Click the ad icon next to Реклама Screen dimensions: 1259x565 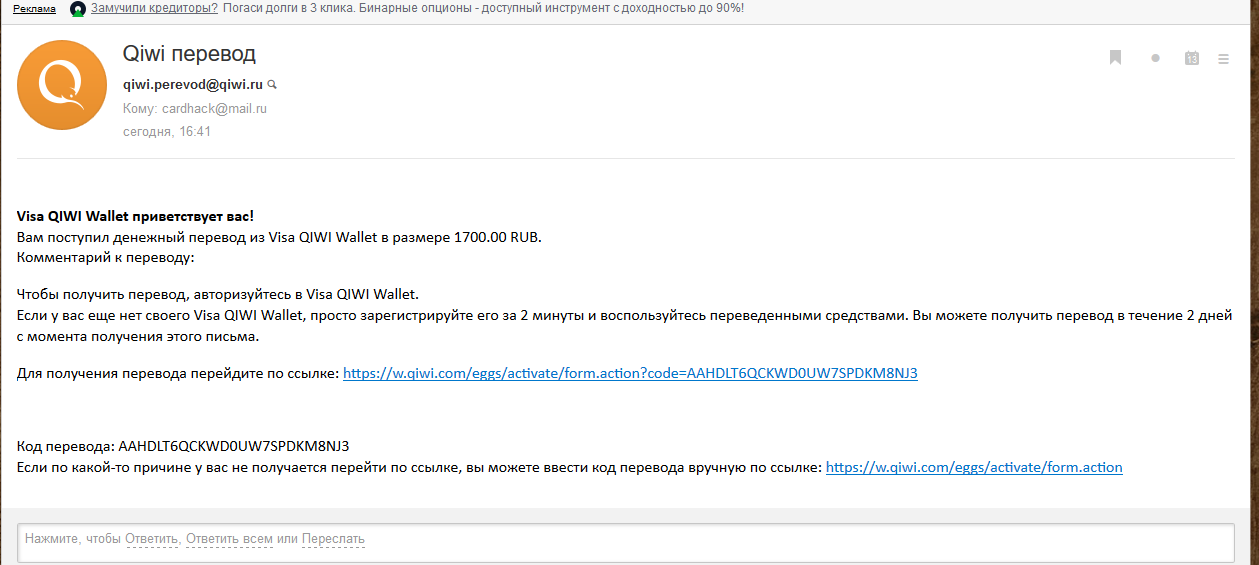[x=77, y=9]
